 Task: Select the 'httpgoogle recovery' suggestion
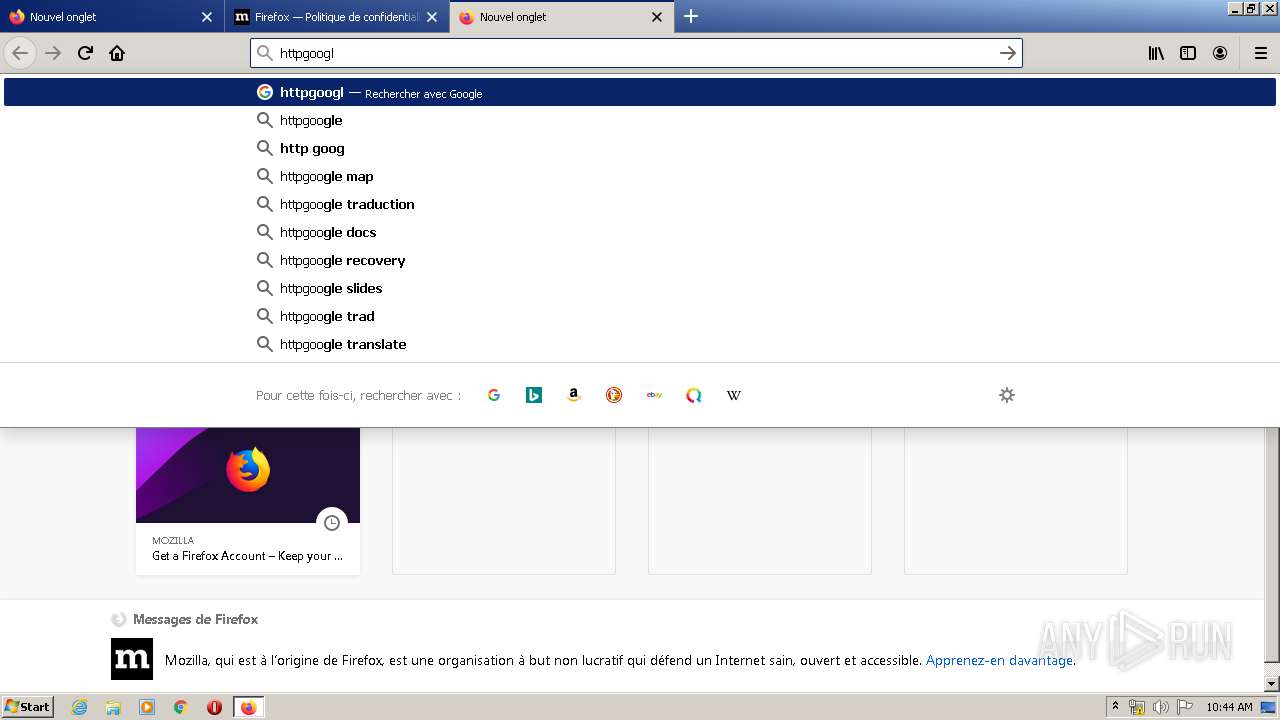point(640,260)
